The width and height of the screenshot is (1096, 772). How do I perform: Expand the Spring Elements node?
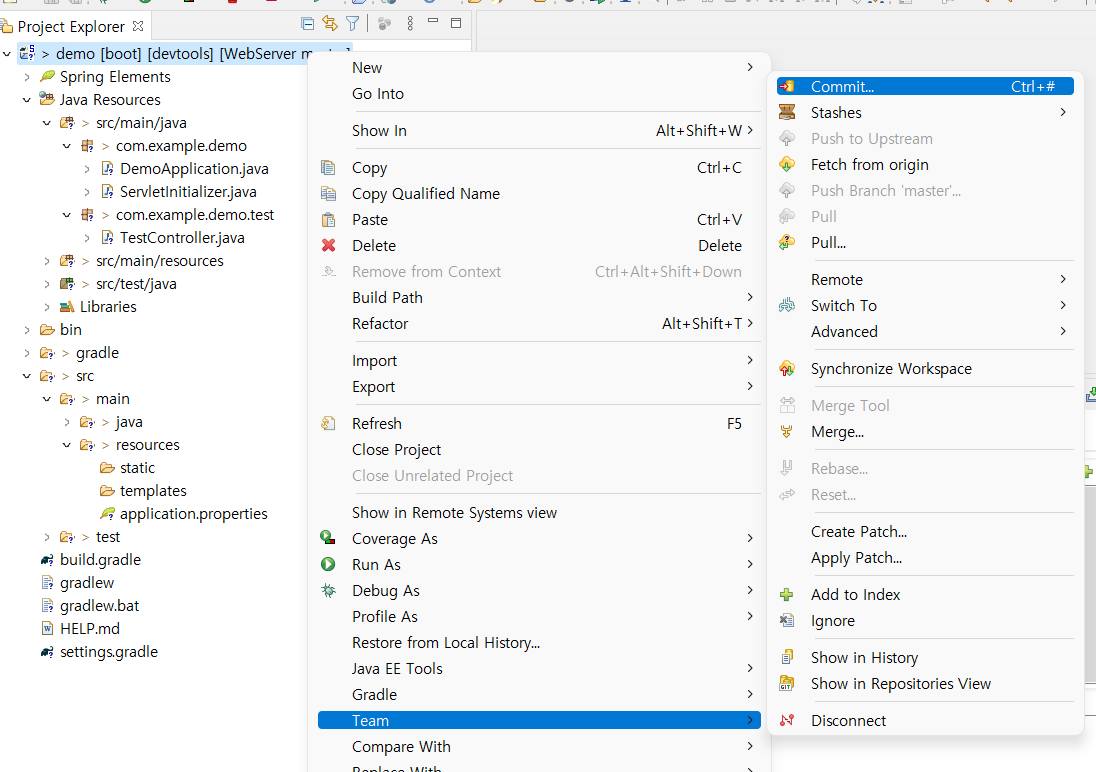[27, 77]
